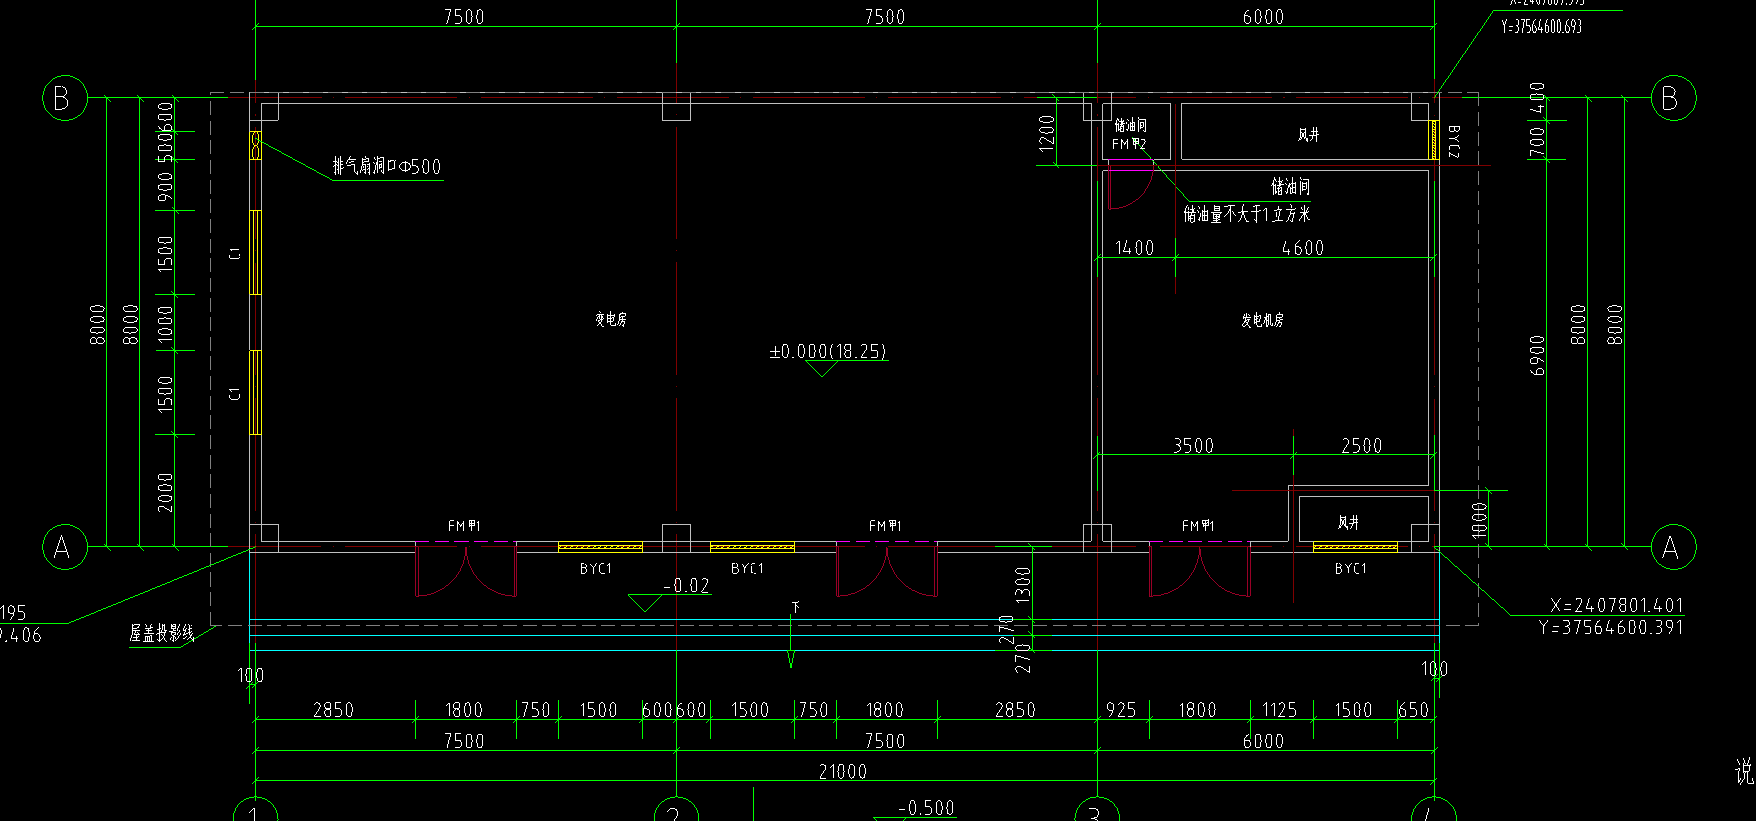Select the 3500 dimension text
The height and width of the screenshot is (821, 1756).
(1194, 445)
